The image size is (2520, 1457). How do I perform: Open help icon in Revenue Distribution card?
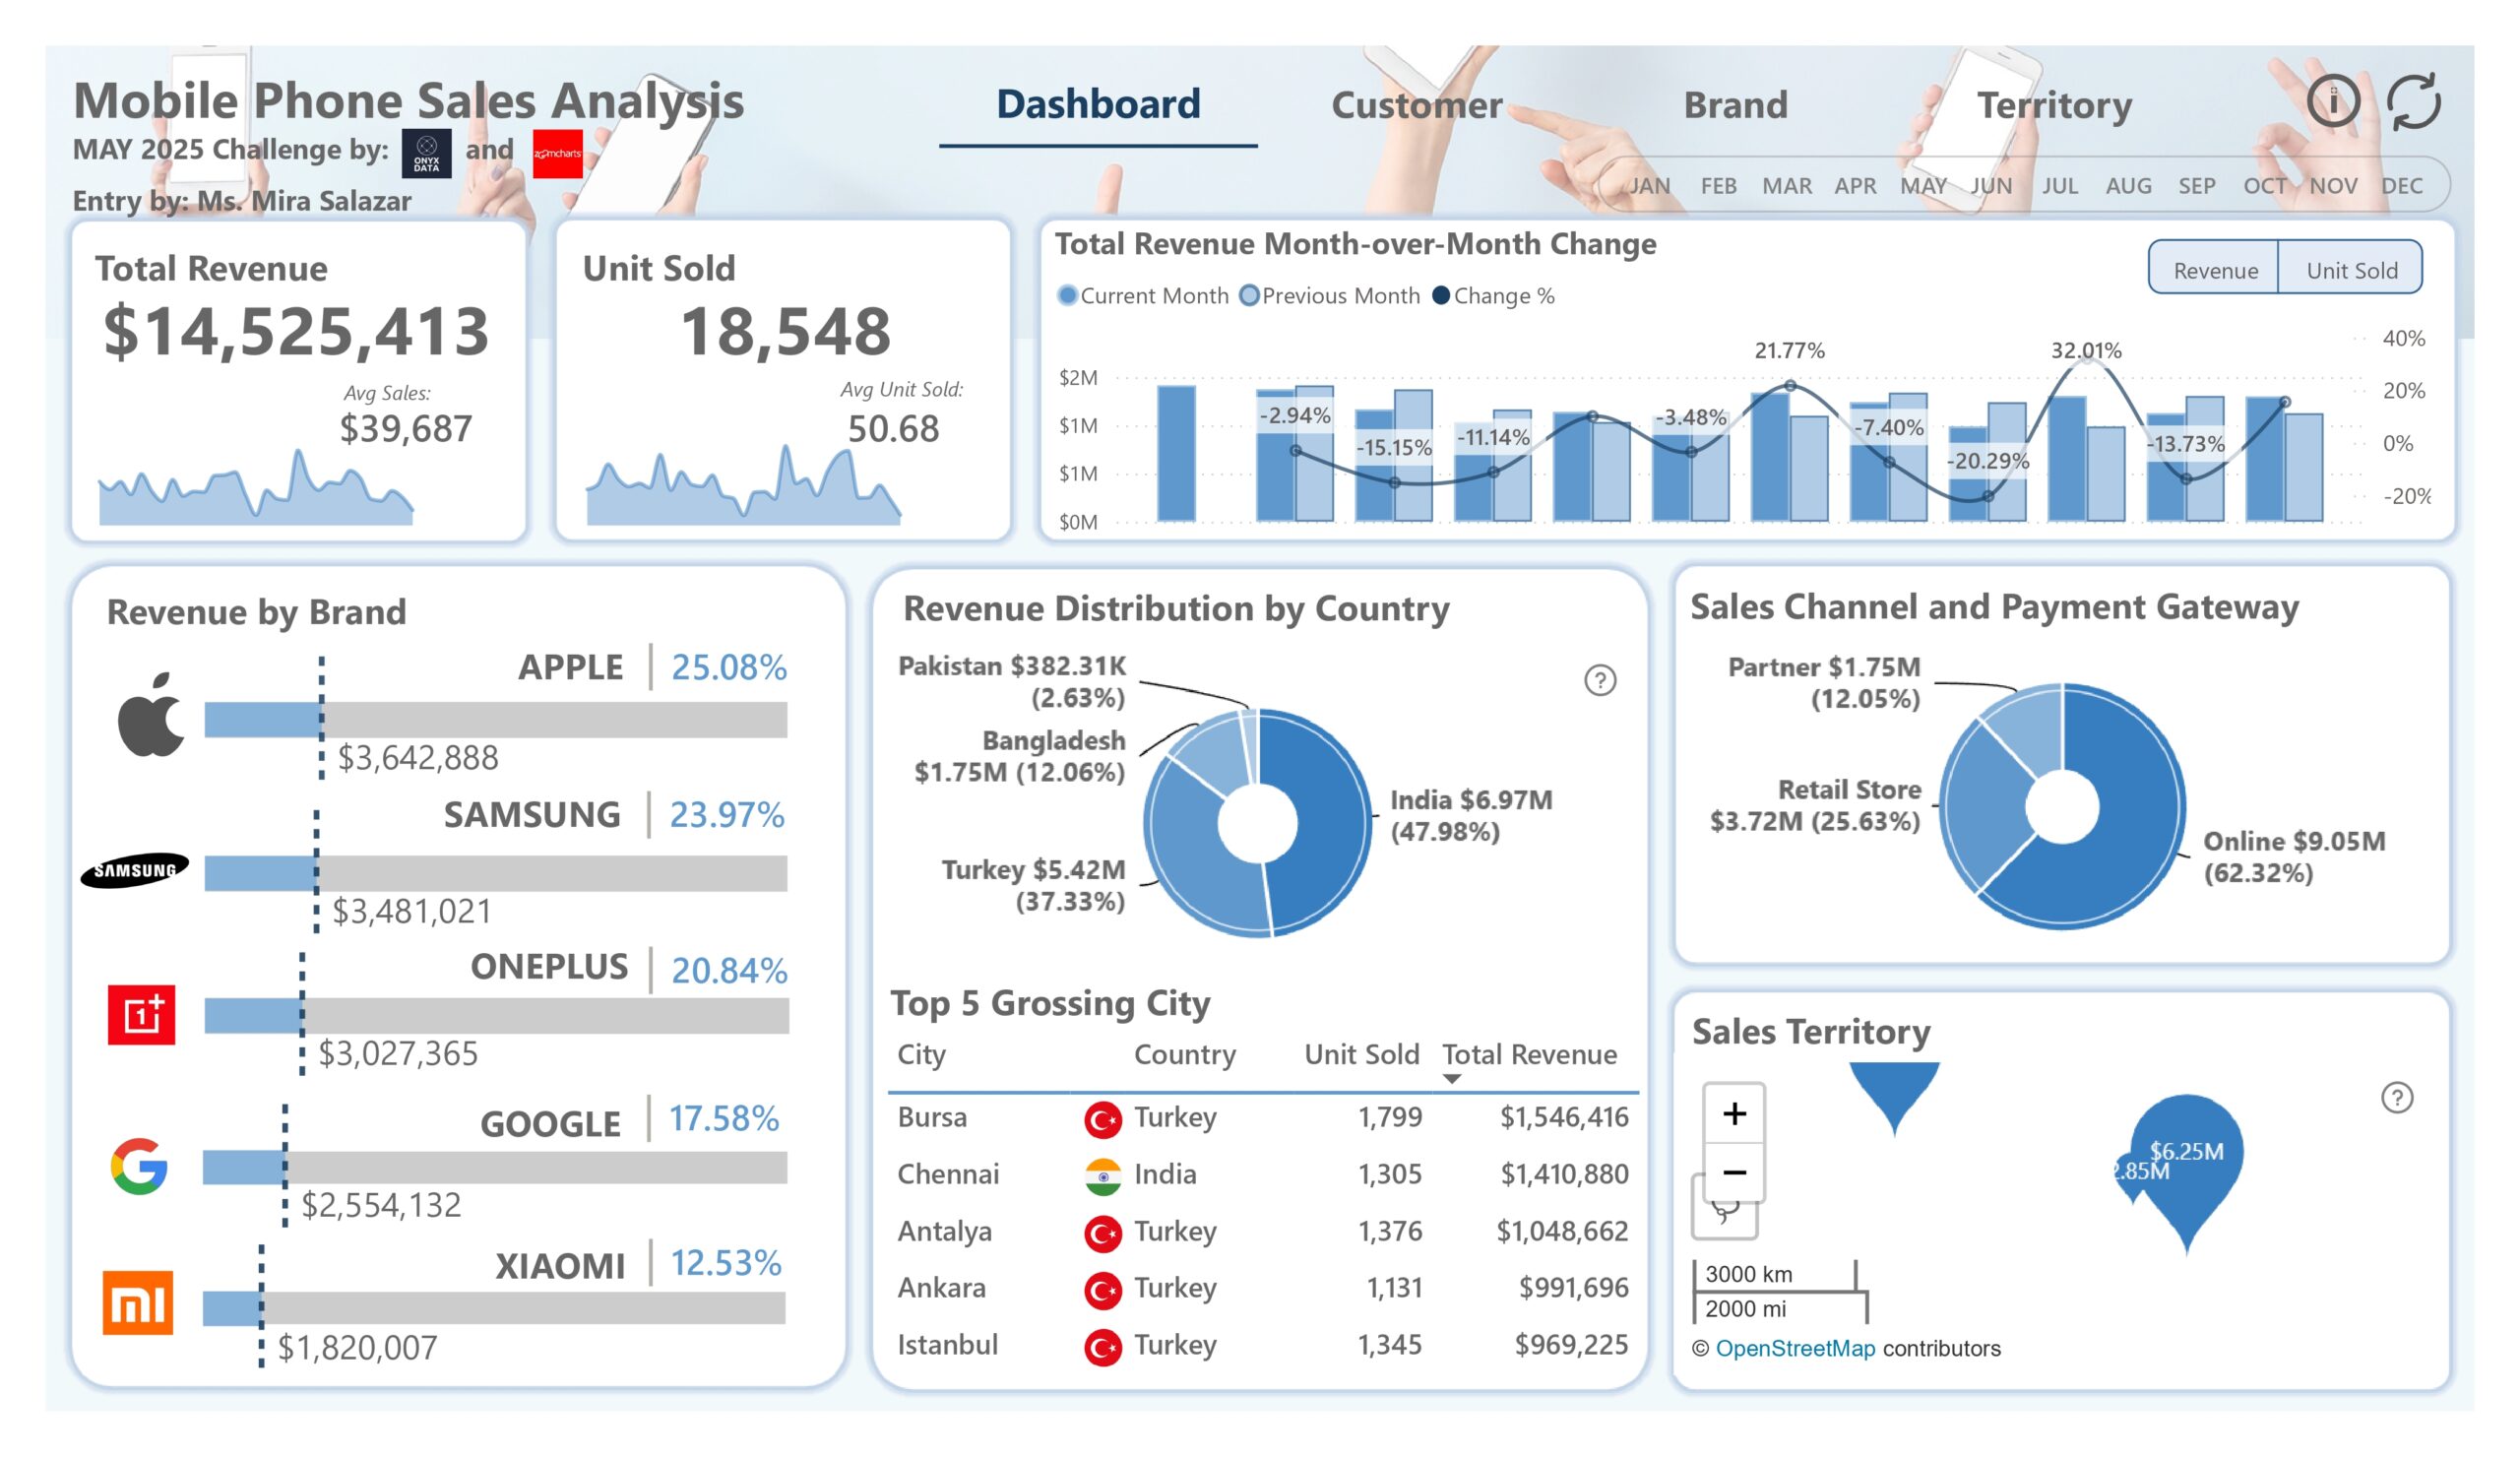point(1600,680)
